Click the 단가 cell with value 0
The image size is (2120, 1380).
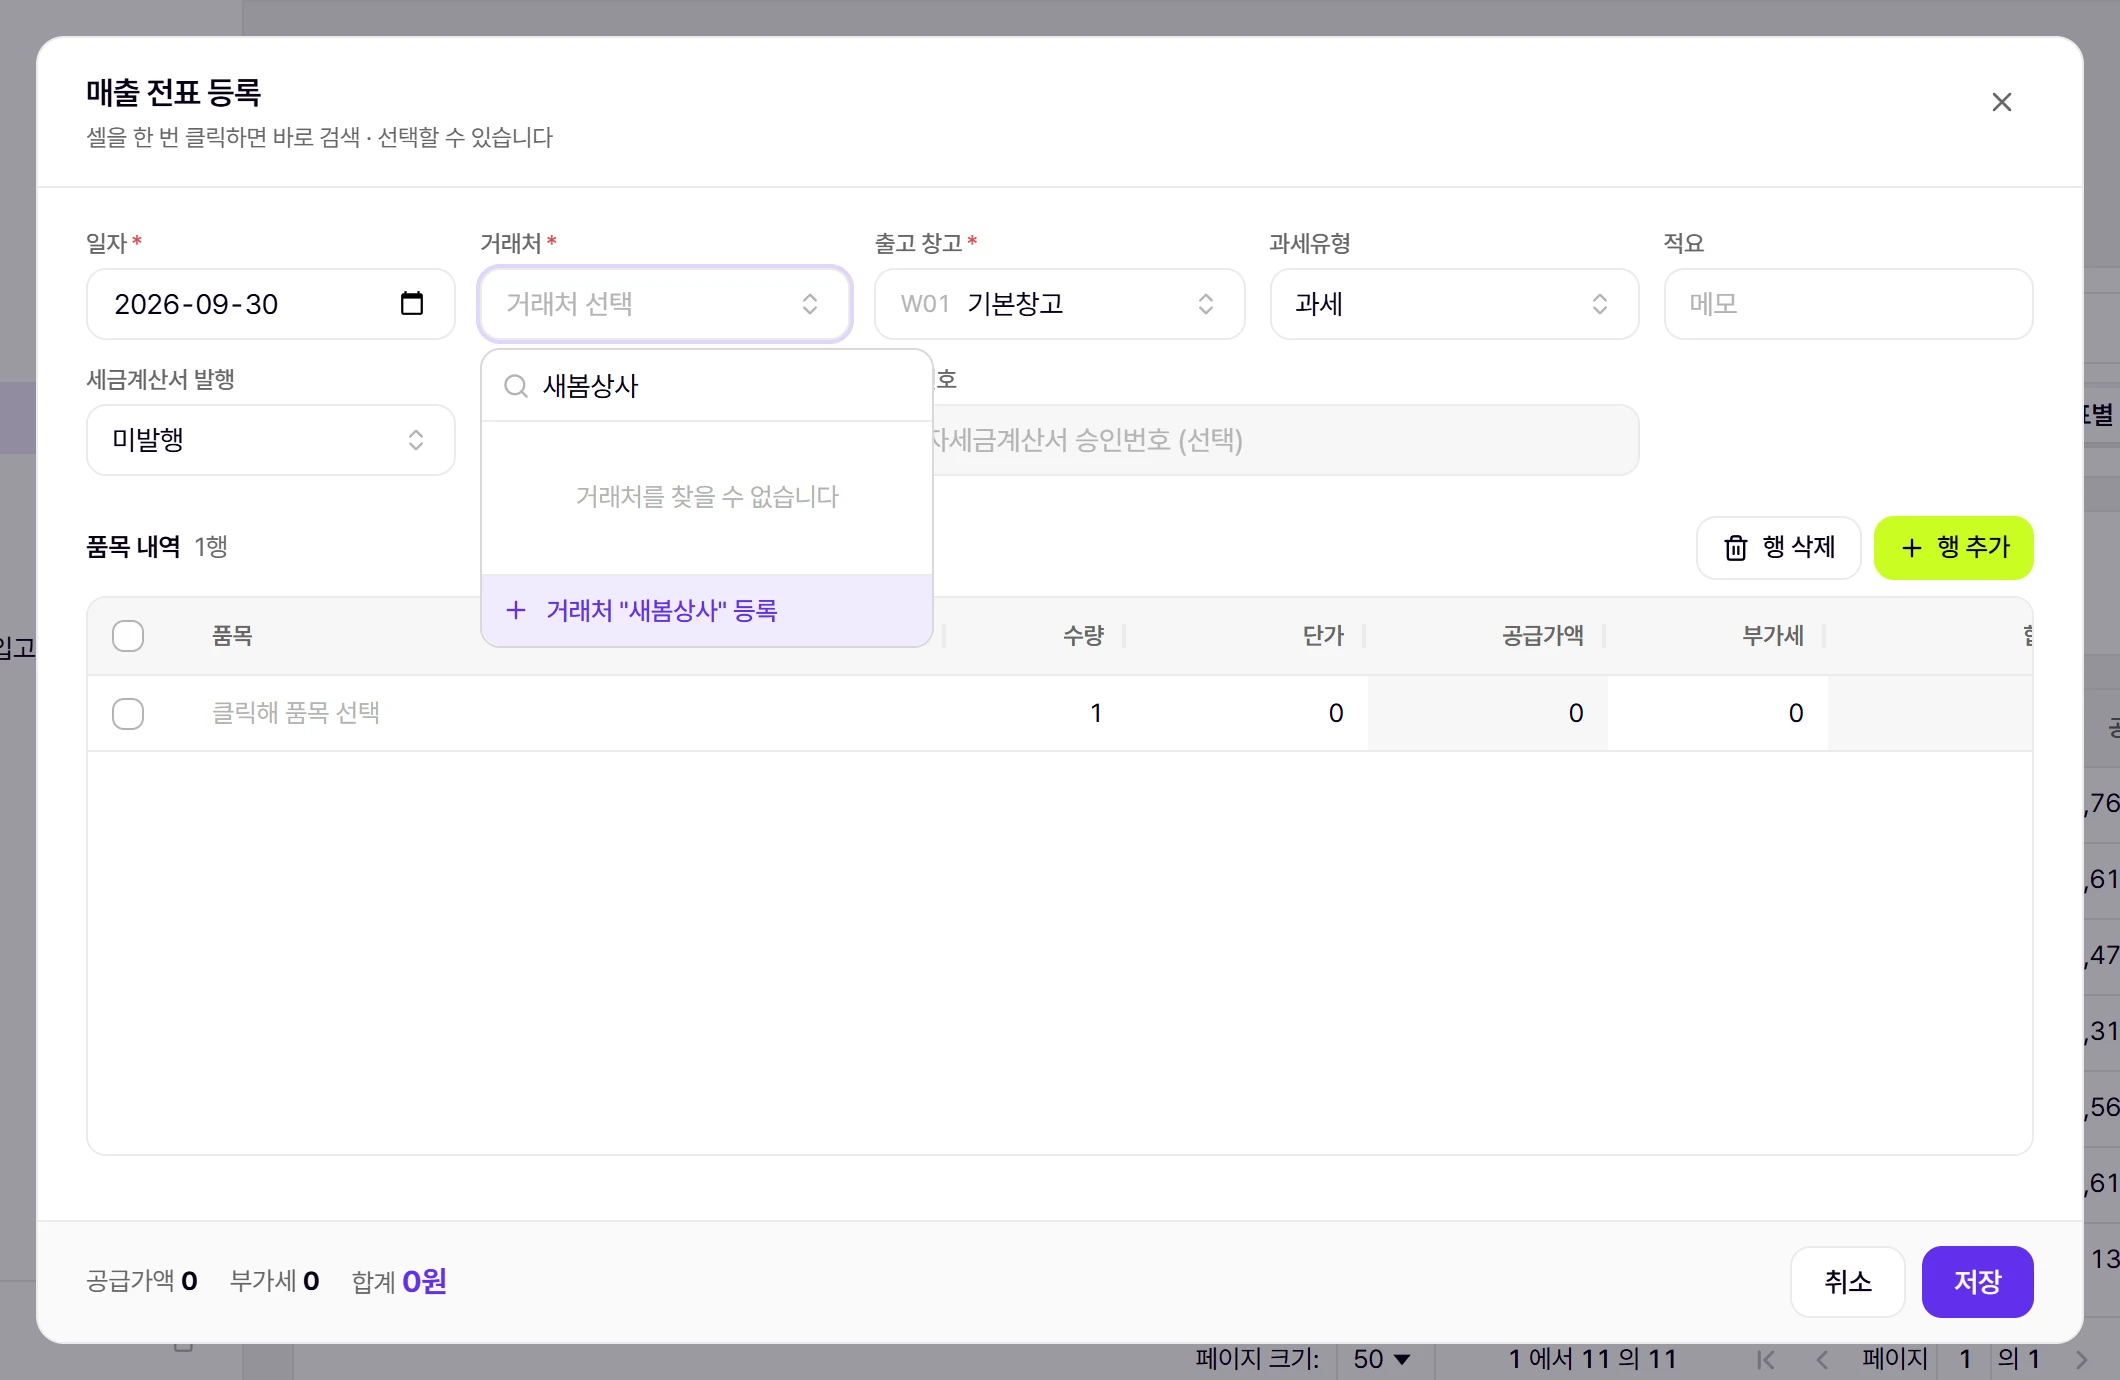coord(1246,713)
